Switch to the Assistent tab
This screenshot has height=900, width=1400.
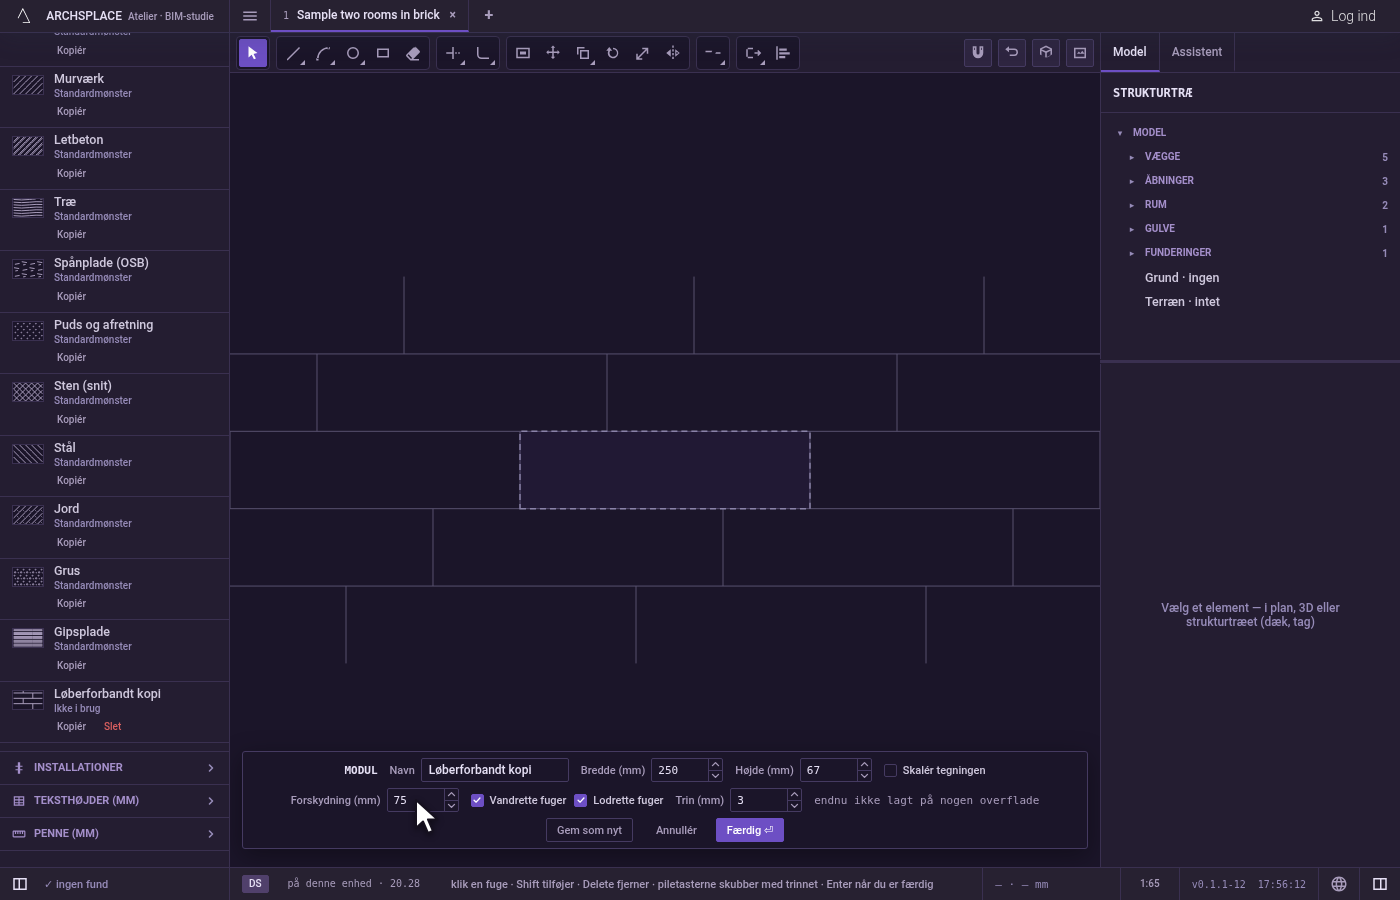(x=1197, y=52)
